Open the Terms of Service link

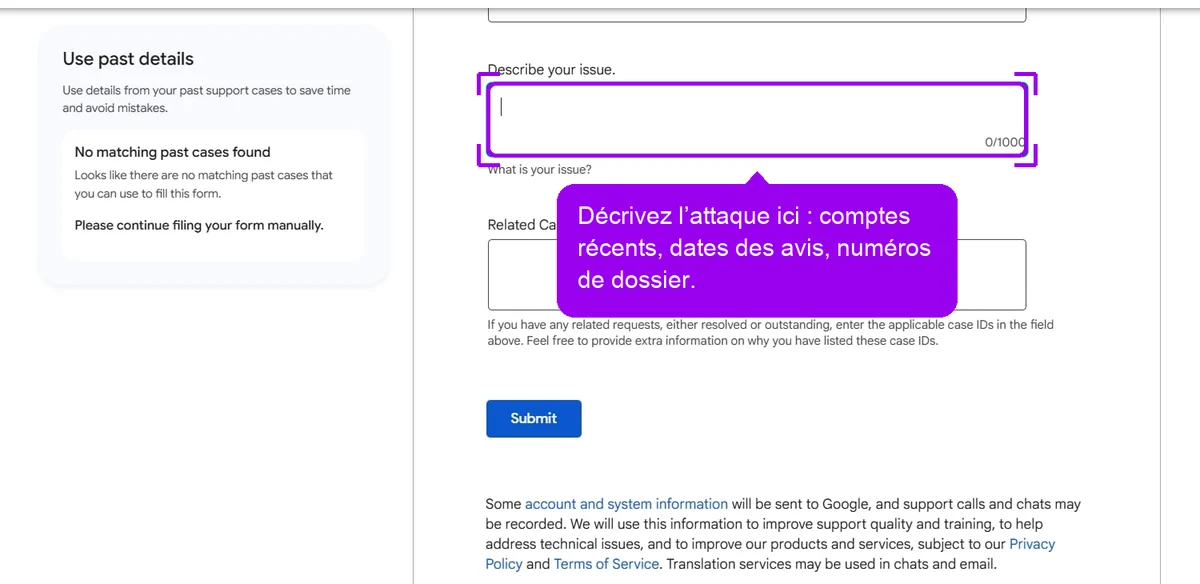[606, 564]
